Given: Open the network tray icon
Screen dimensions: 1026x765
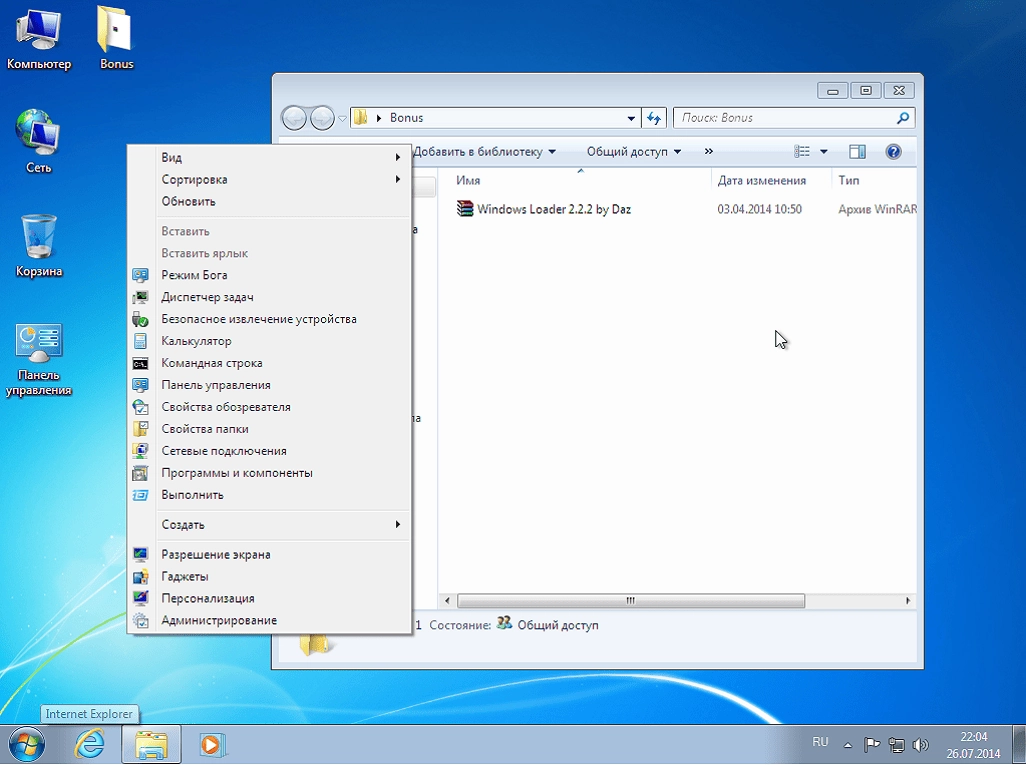Looking at the screenshot, I should point(896,745).
